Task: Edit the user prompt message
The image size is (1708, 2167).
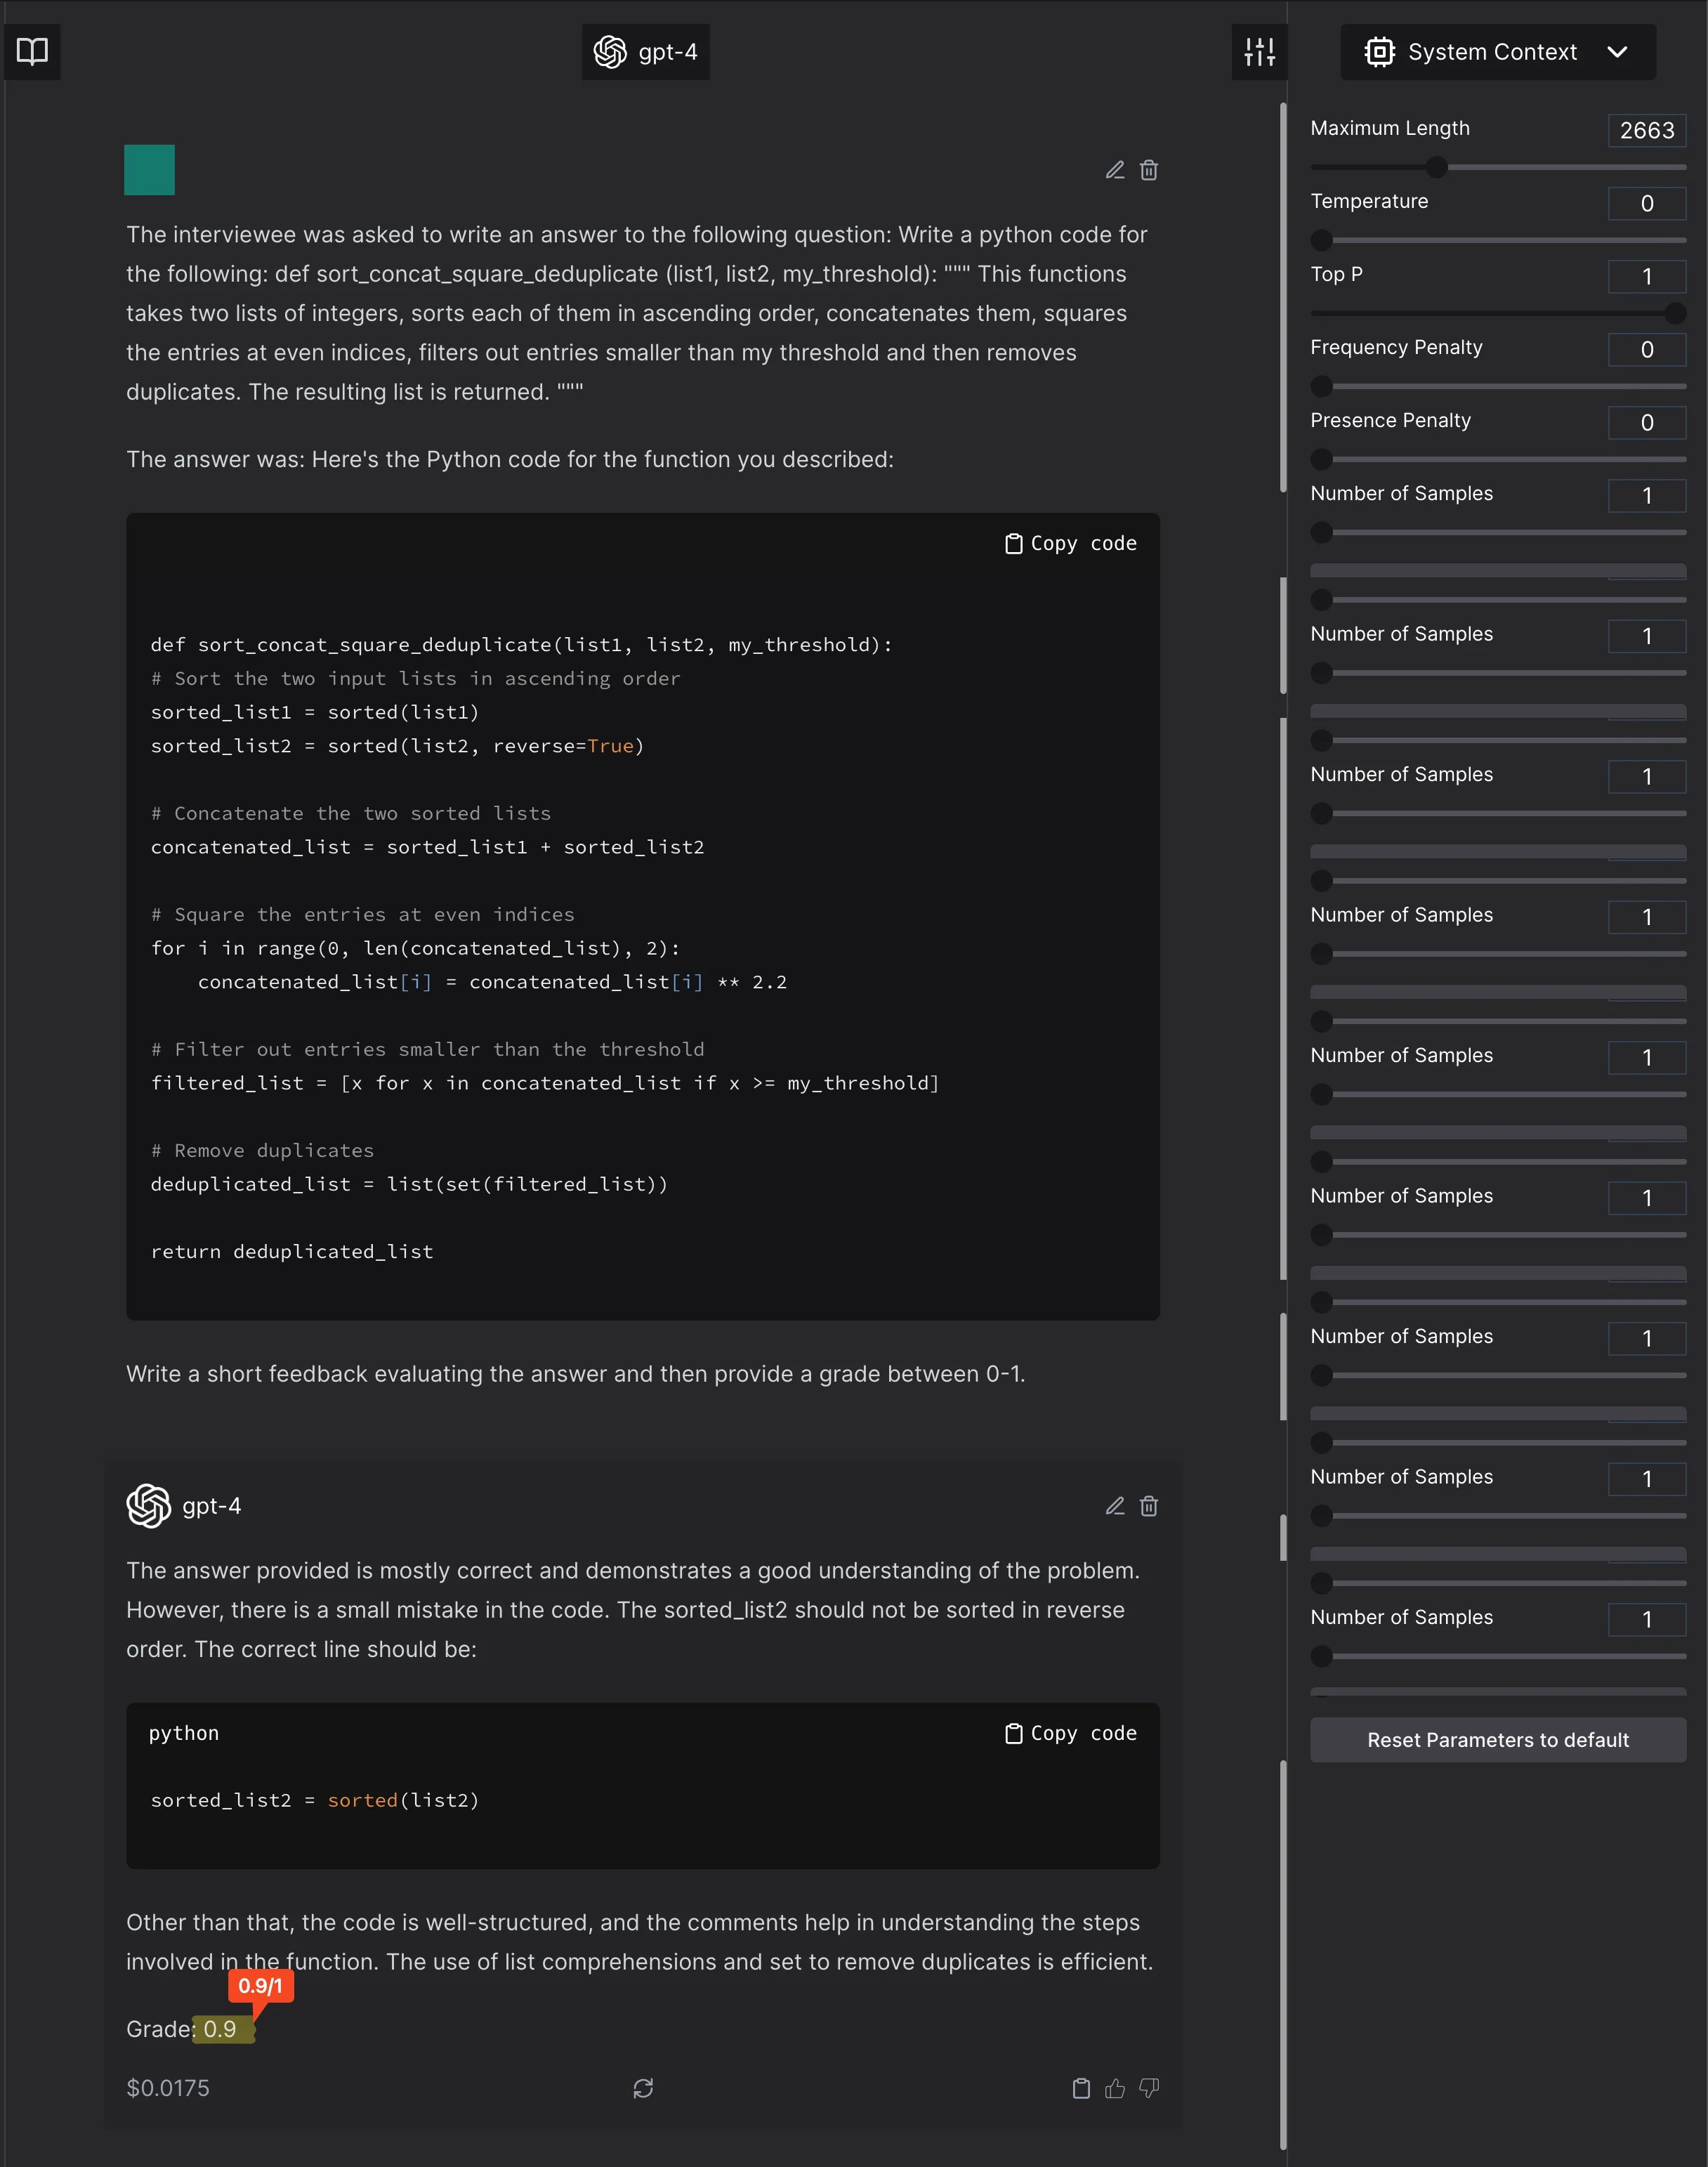Action: point(1115,170)
